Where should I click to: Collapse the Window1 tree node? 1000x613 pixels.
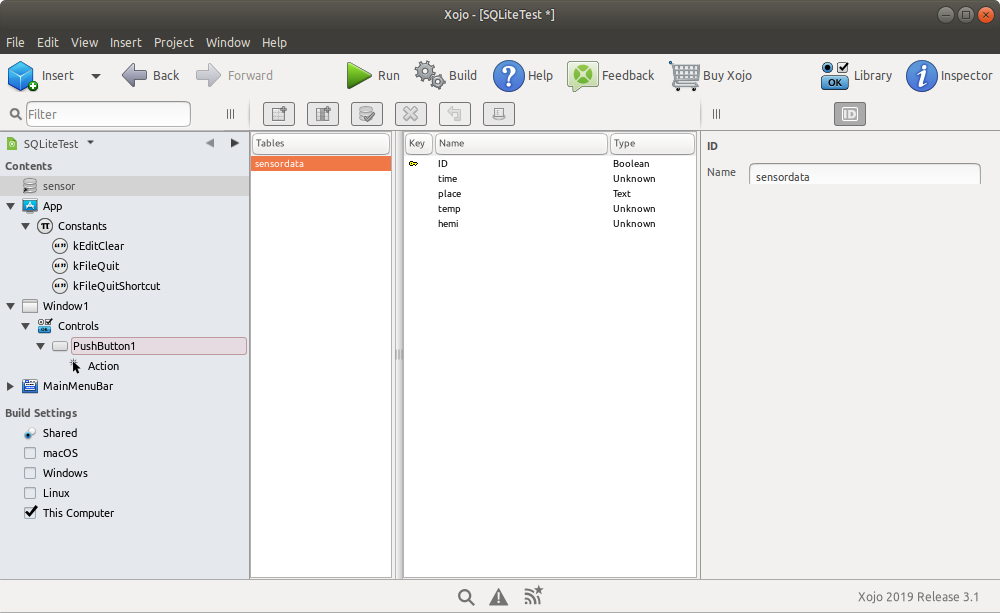click(10, 306)
